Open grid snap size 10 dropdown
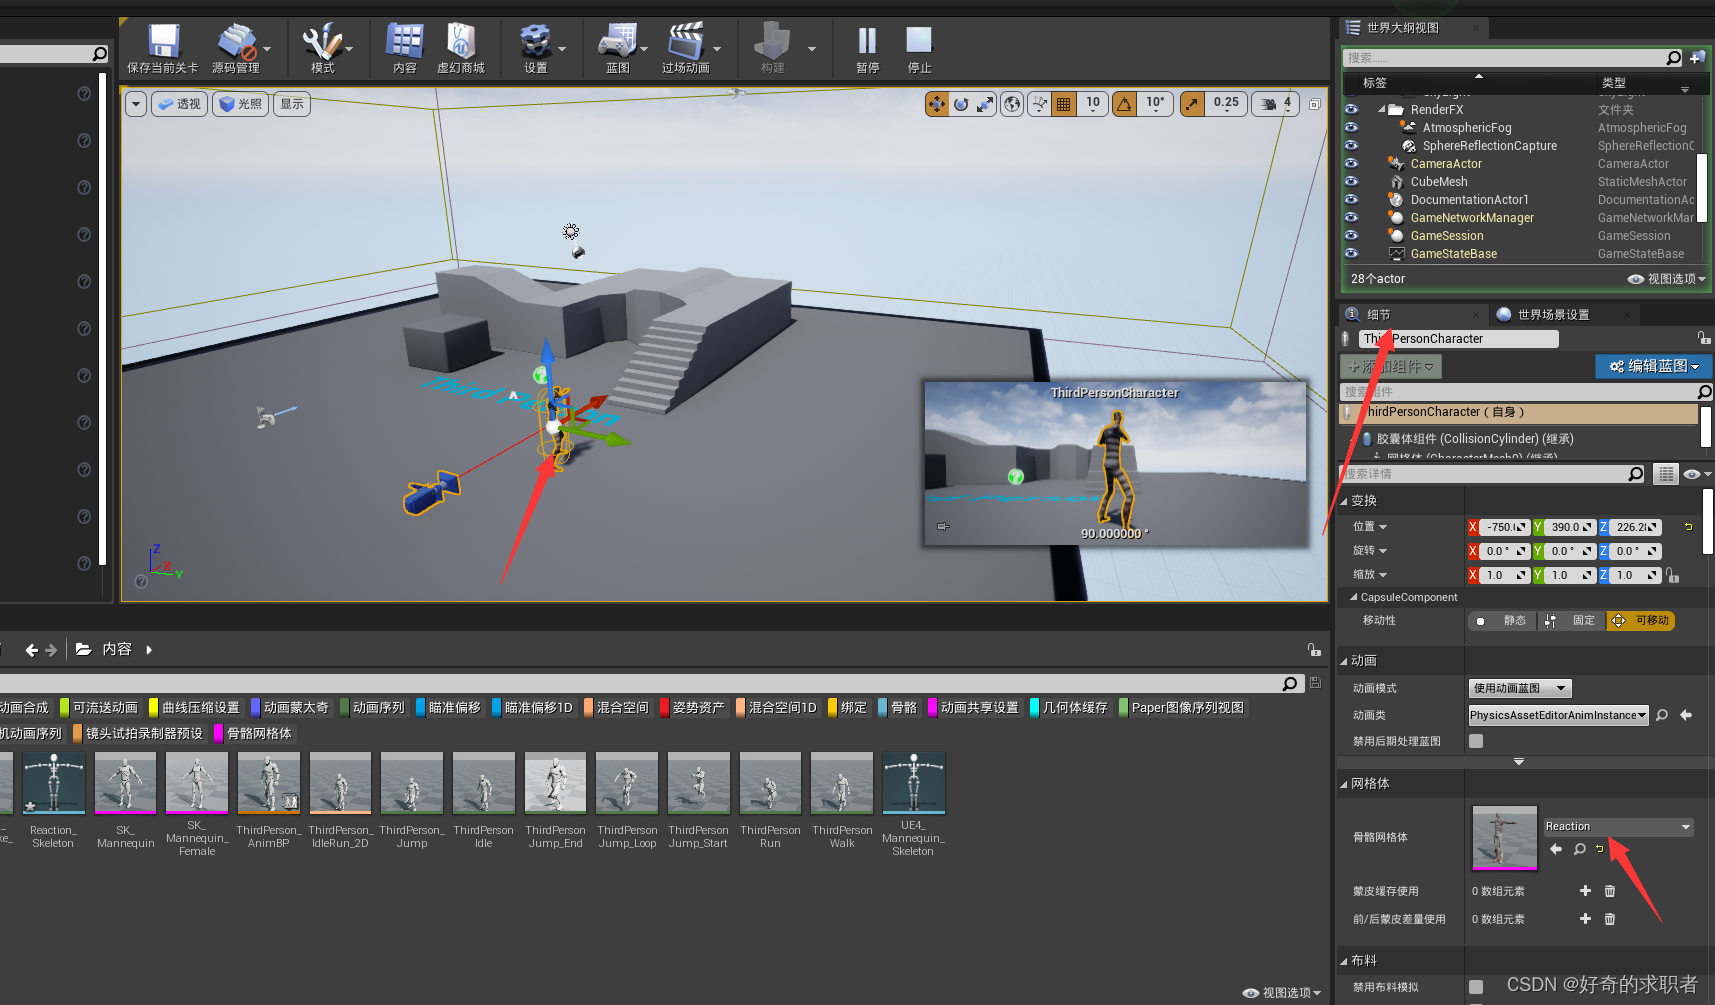The image size is (1715, 1005). (x=1093, y=103)
